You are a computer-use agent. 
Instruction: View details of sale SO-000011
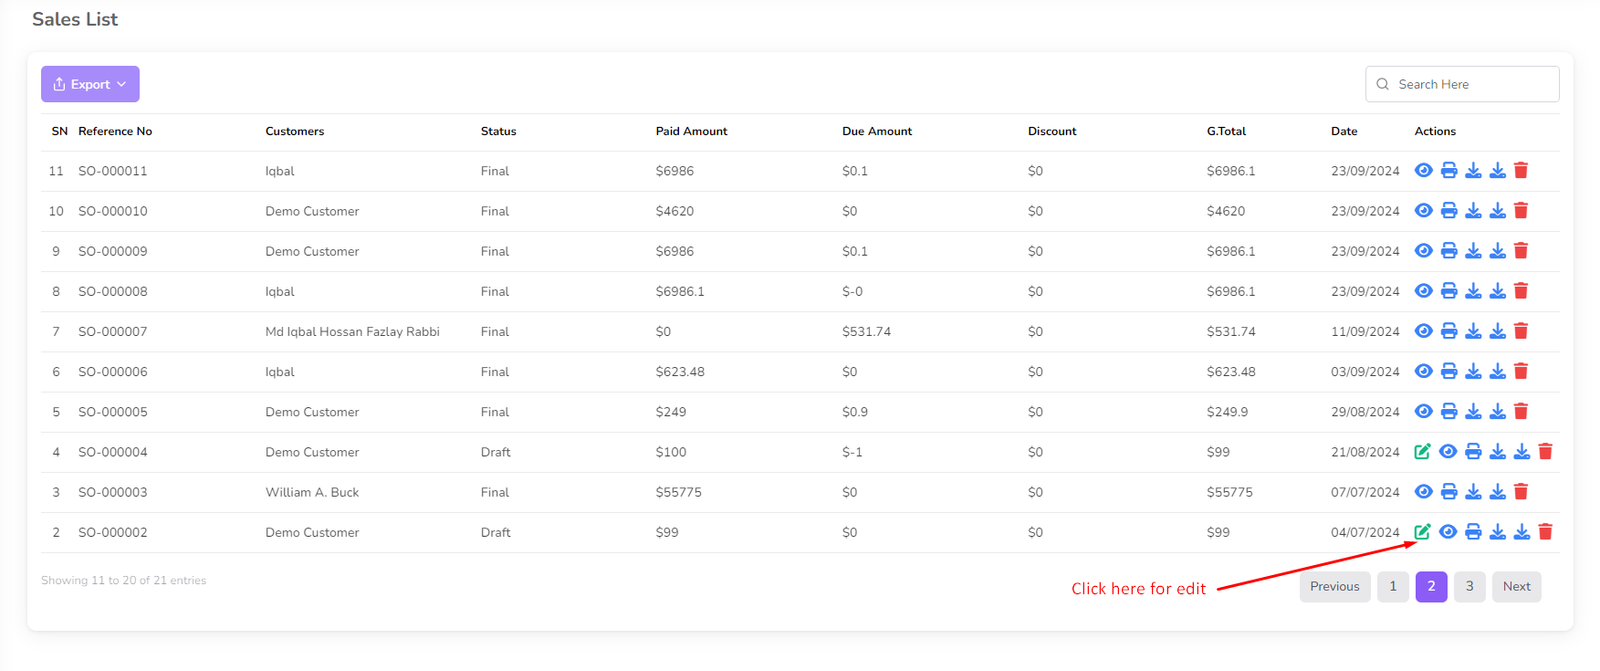(1424, 171)
